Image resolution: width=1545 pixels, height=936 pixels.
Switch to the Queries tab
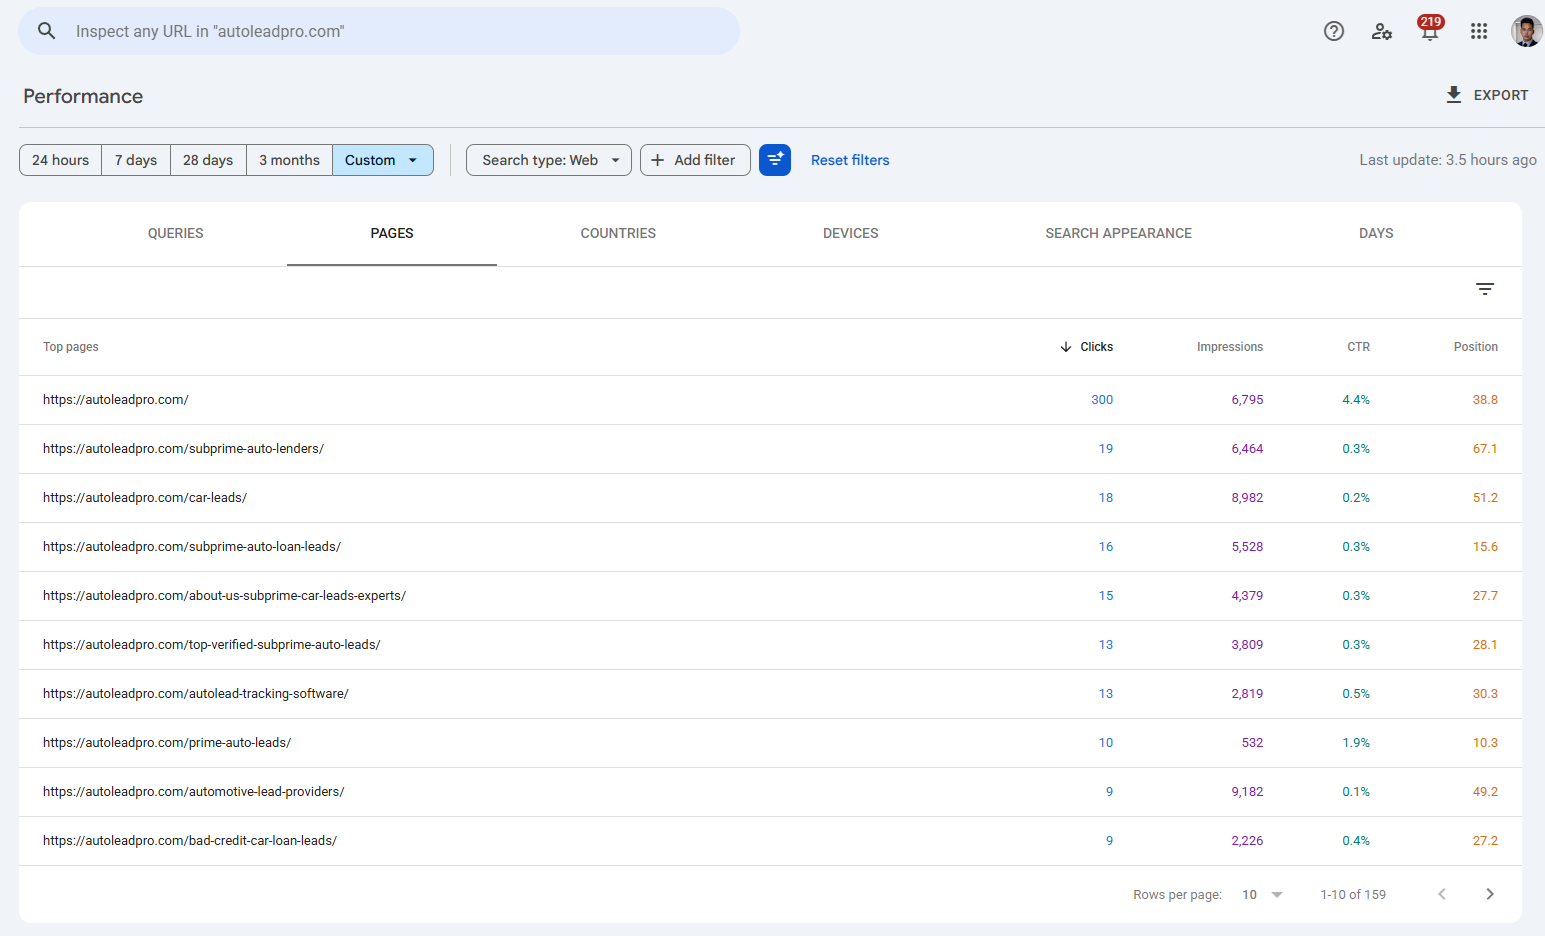point(176,233)
